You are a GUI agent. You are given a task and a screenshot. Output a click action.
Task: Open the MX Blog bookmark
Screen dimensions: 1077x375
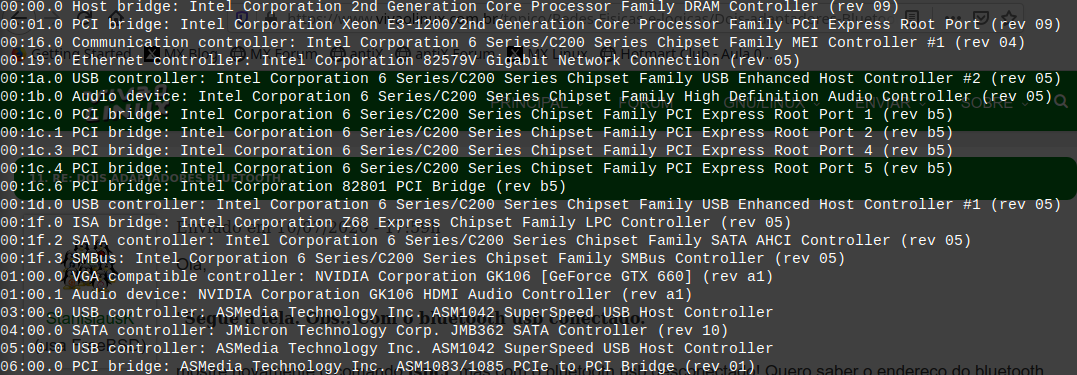pyautogui.click(x=183, y=53)
